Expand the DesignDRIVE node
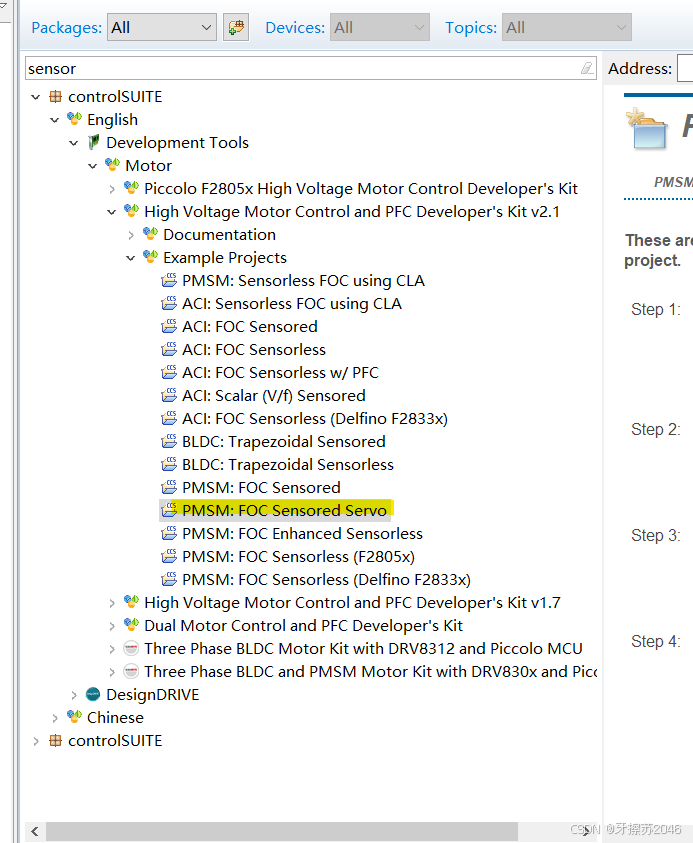The height and width of the screenshot is (843, 693). 74,695
